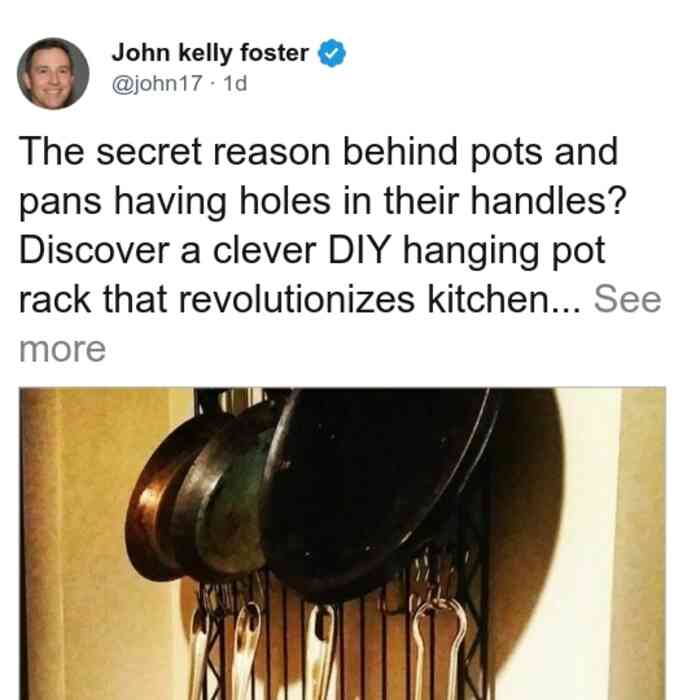Click the copper pan in the photo
This screenshot has height=700, width=700.
click(150, 504)
